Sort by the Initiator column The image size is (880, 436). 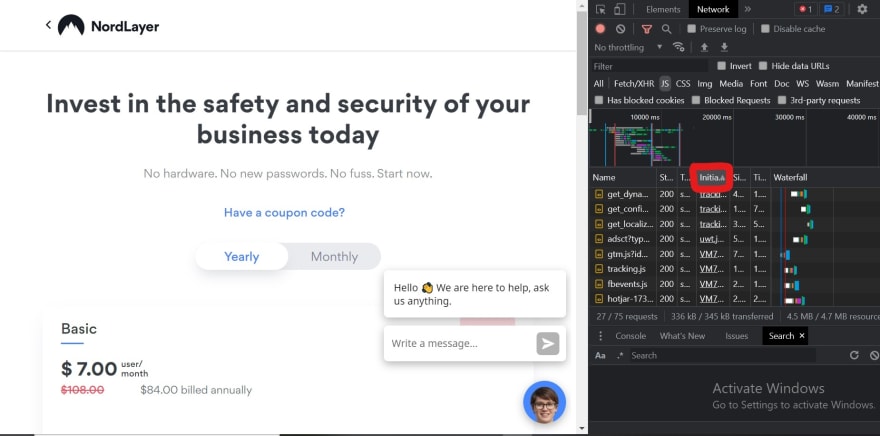tap(711, 177)
